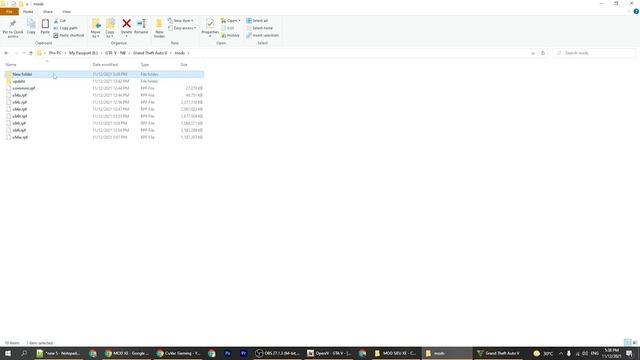Click the red Delete X icon

(x=127, y=24)
